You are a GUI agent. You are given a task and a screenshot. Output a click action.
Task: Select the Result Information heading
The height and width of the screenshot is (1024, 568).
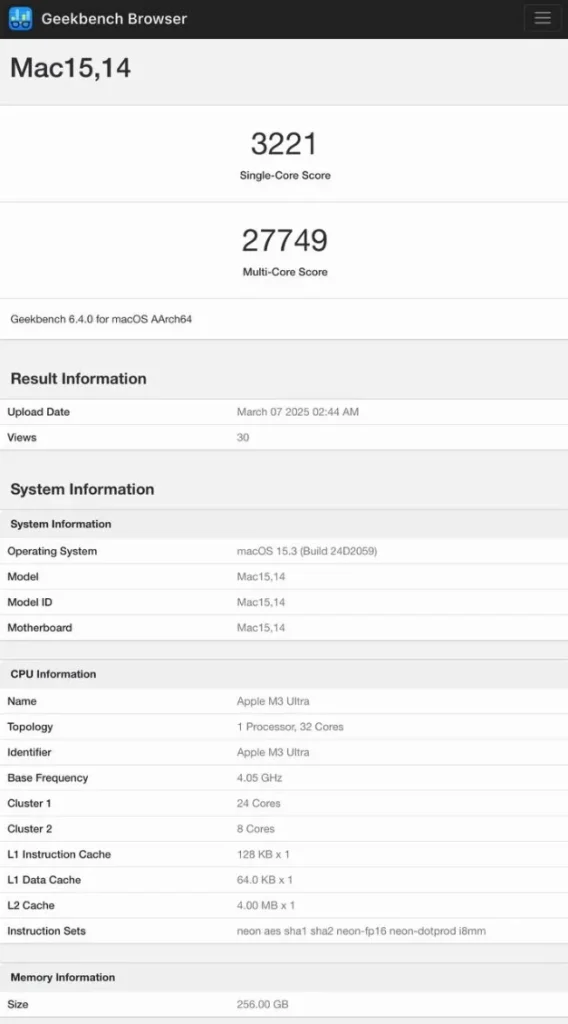[78, 379]
